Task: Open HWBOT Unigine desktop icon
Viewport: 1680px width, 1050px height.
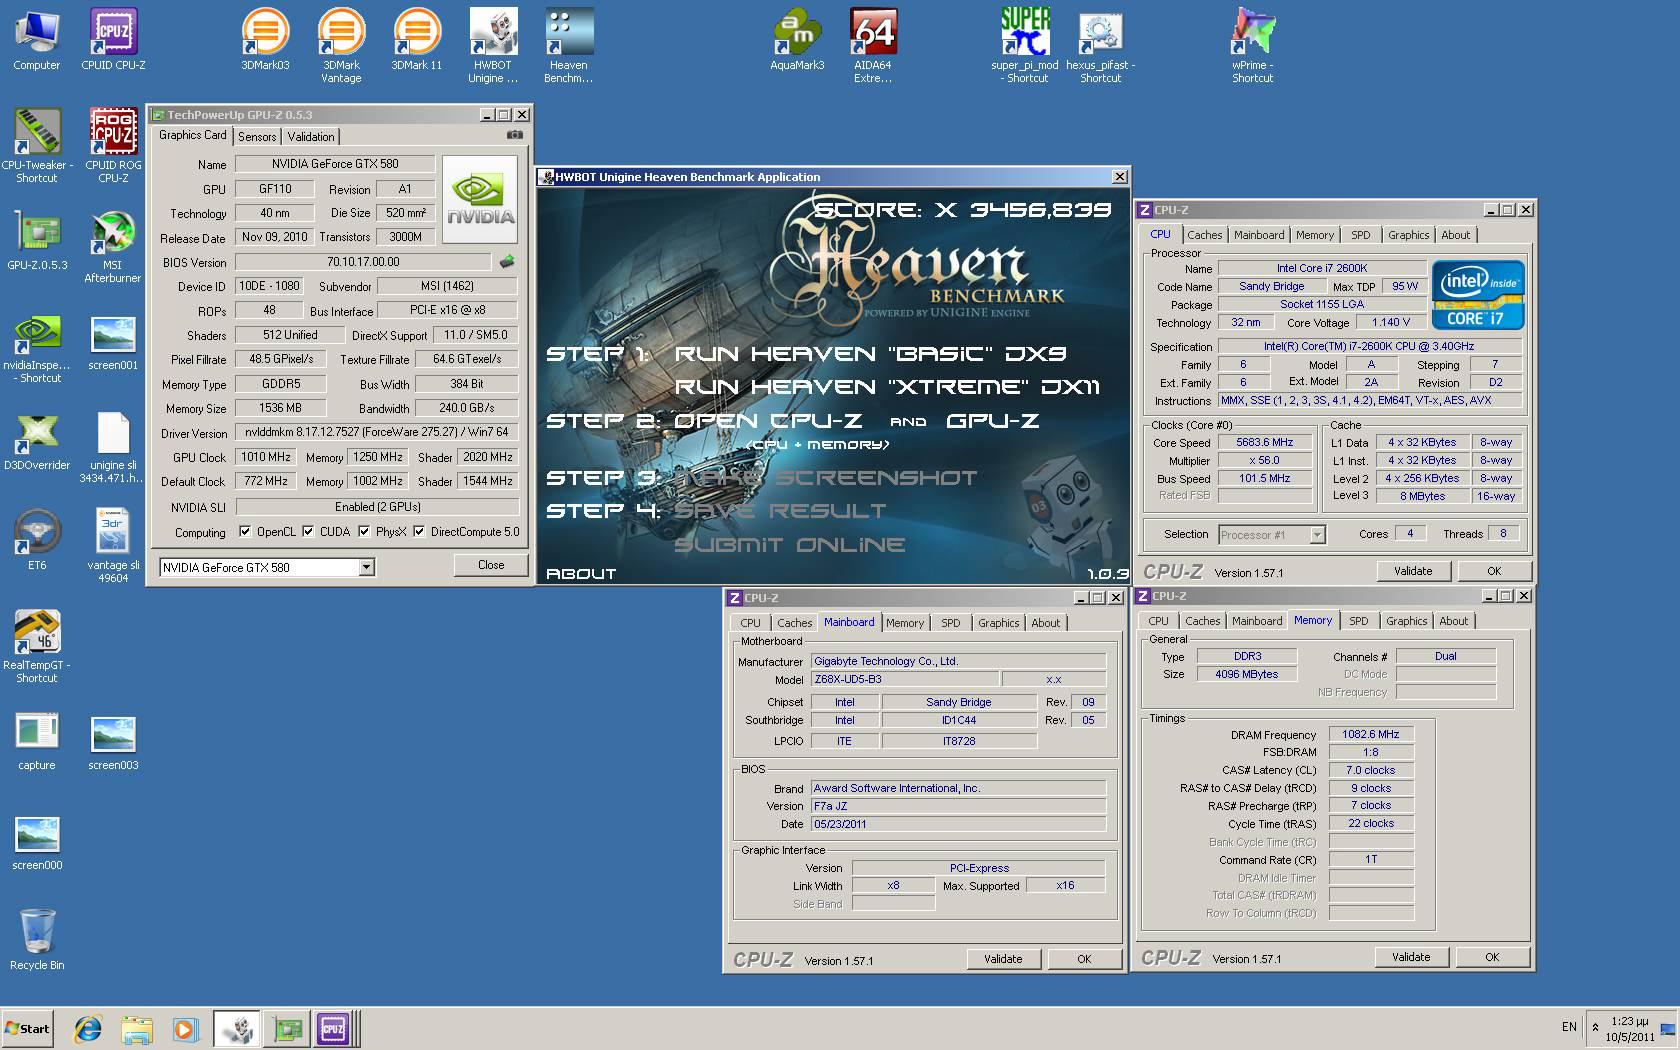Action: click(493, 46)
